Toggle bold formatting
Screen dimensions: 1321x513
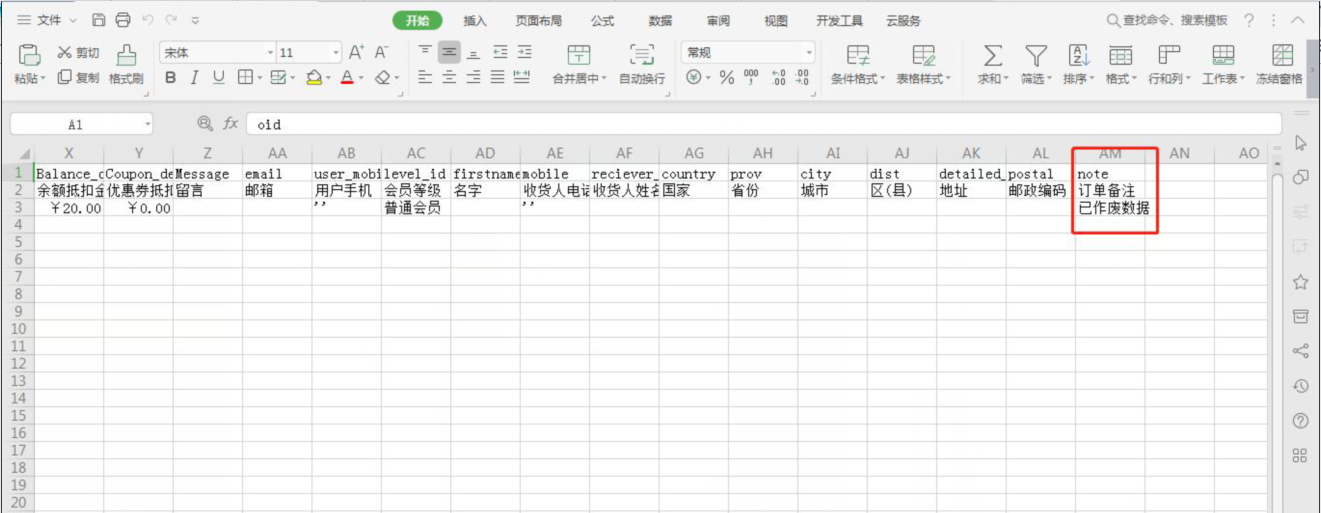click(170, 78)
